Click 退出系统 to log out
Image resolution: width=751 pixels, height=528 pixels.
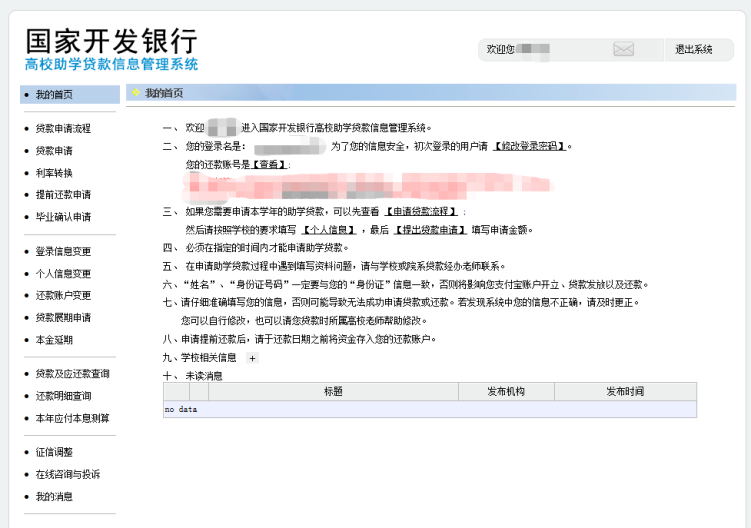tap(693, 49)
